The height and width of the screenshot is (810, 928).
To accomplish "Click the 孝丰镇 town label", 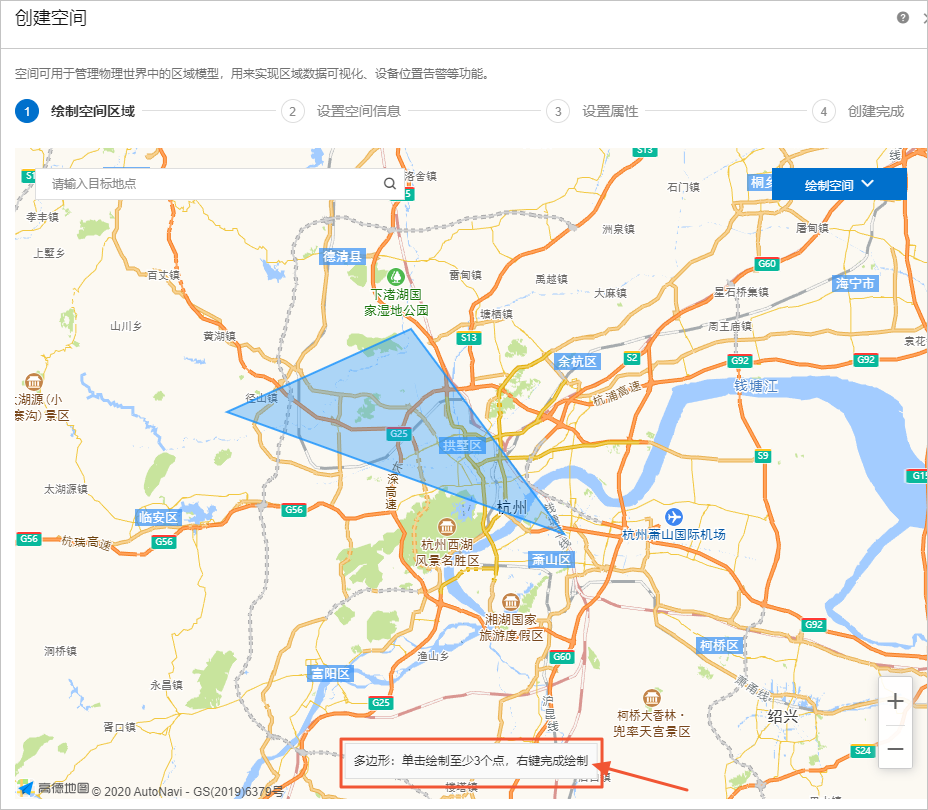I will [x=43, y=217].
